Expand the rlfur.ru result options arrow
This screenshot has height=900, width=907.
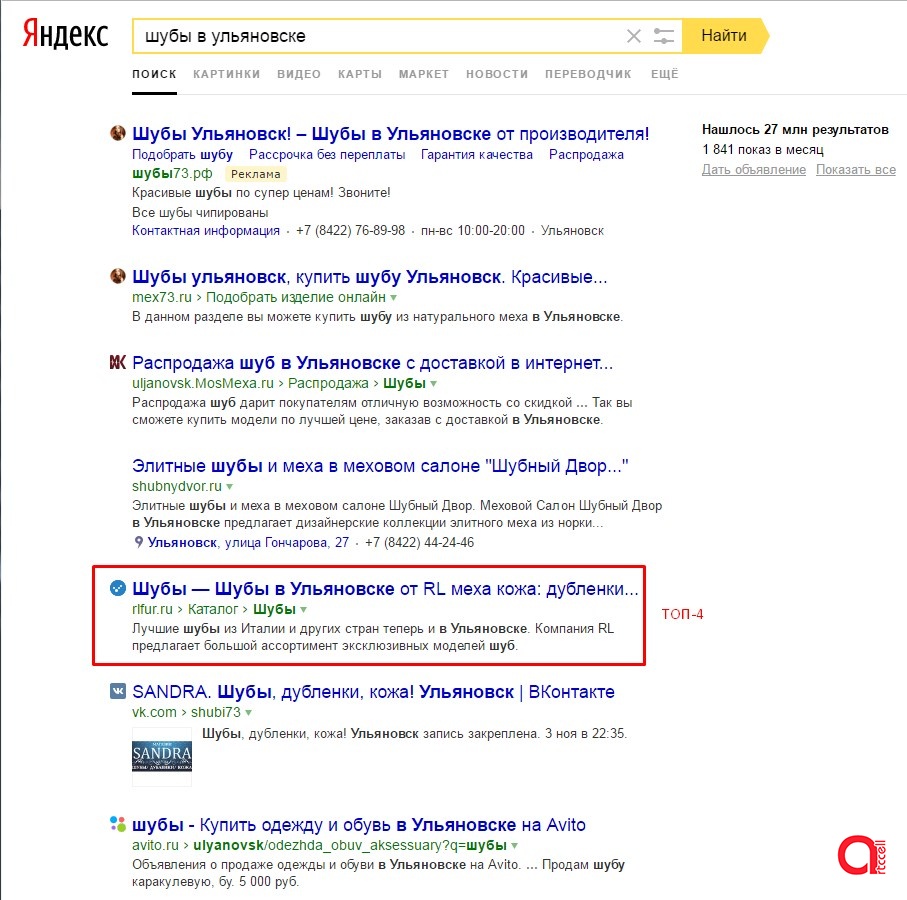[x=304, y=610]
